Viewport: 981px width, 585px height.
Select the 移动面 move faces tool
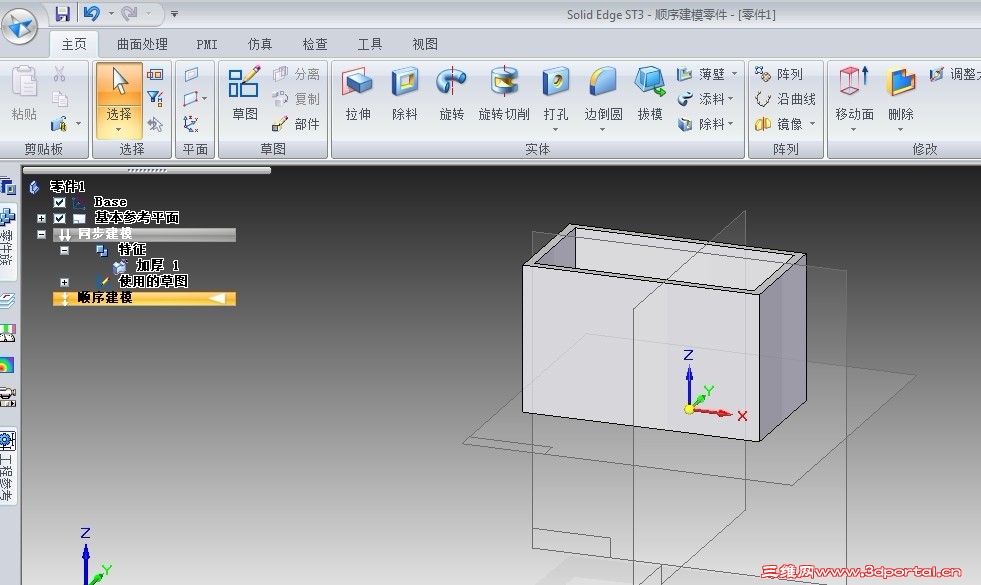click(854, 93)
